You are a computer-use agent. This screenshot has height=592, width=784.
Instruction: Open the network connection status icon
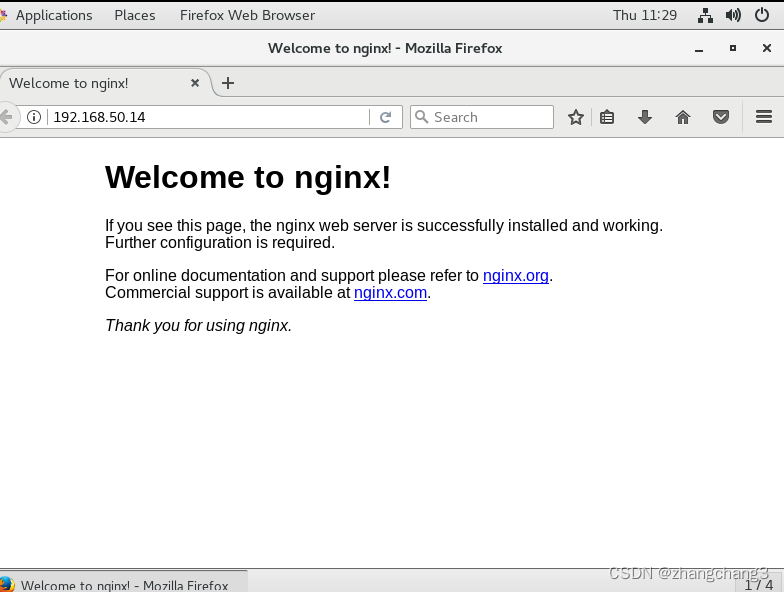click(705, 16)
